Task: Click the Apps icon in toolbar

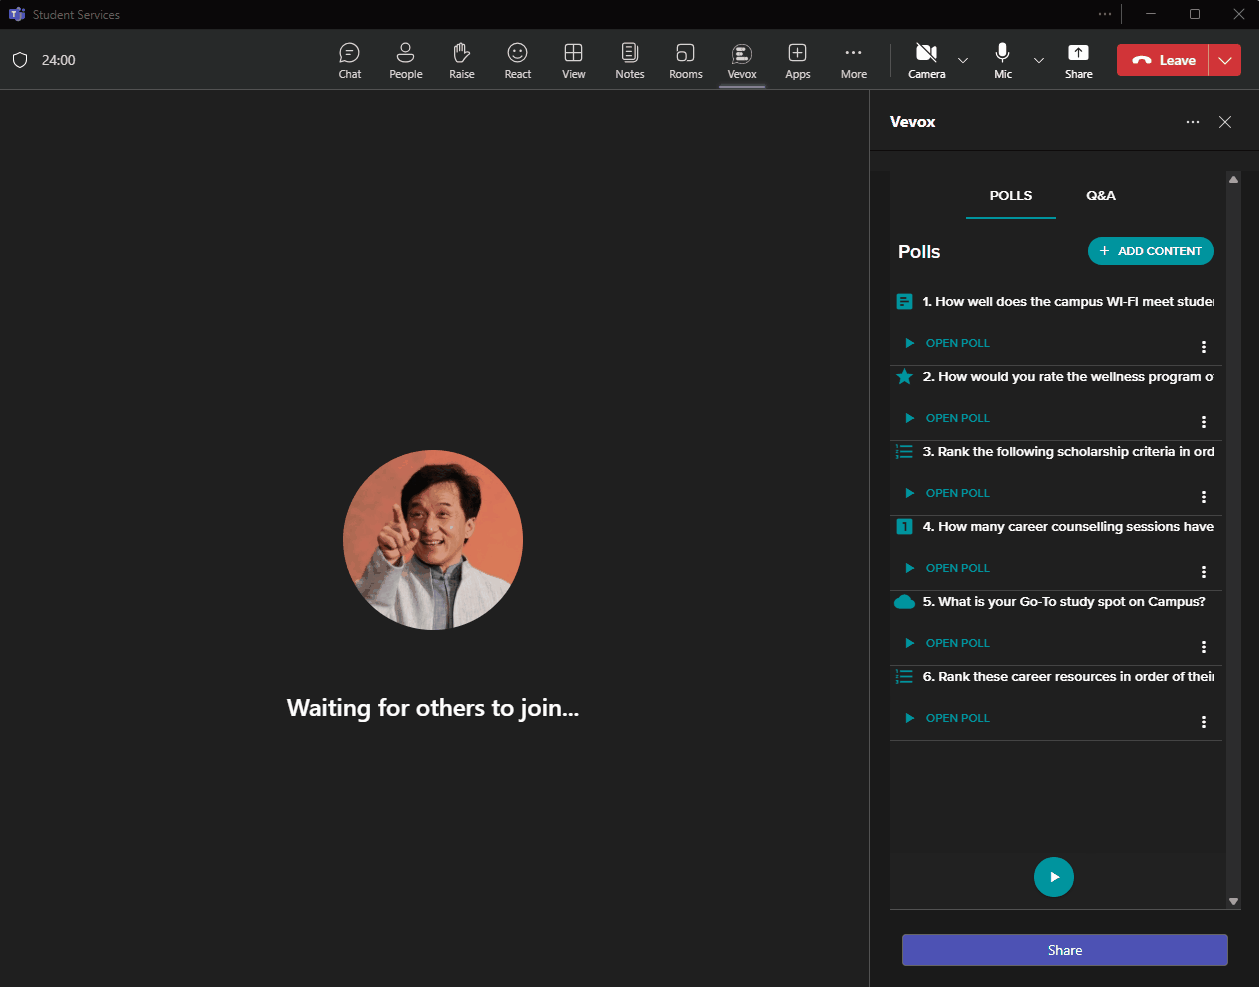Action: [797, 60]
